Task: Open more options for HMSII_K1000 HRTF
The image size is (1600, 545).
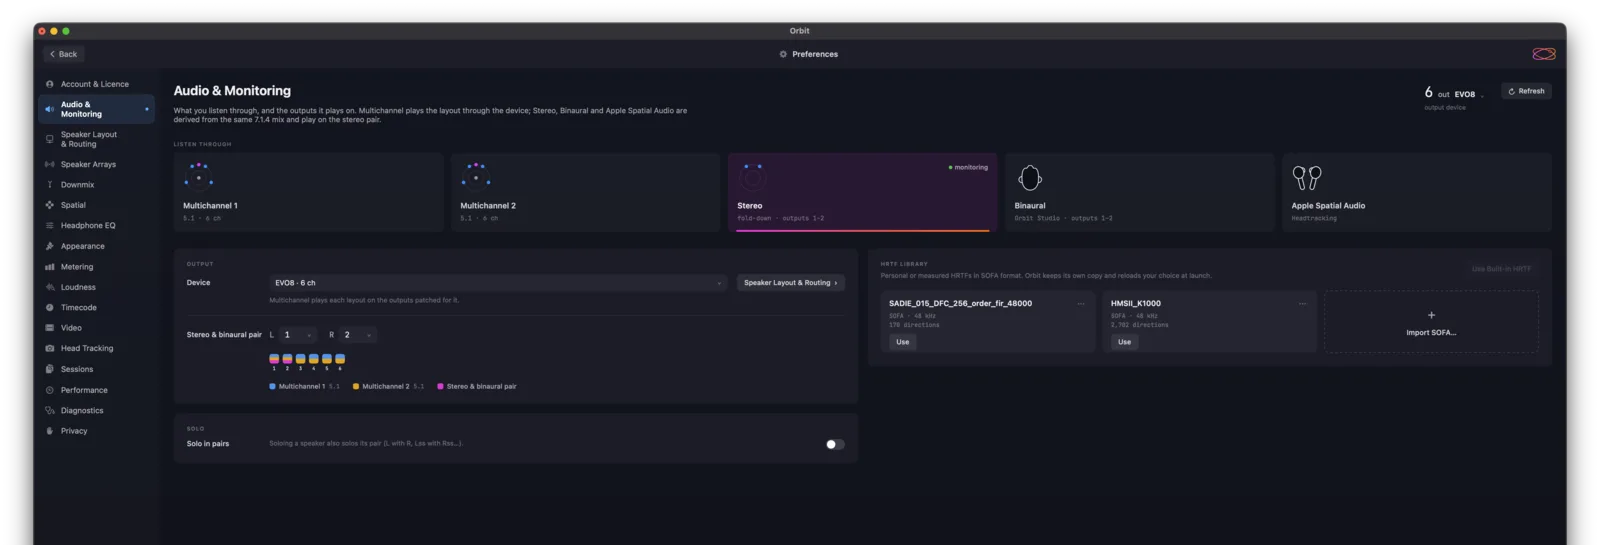Action: [1302, 303]
